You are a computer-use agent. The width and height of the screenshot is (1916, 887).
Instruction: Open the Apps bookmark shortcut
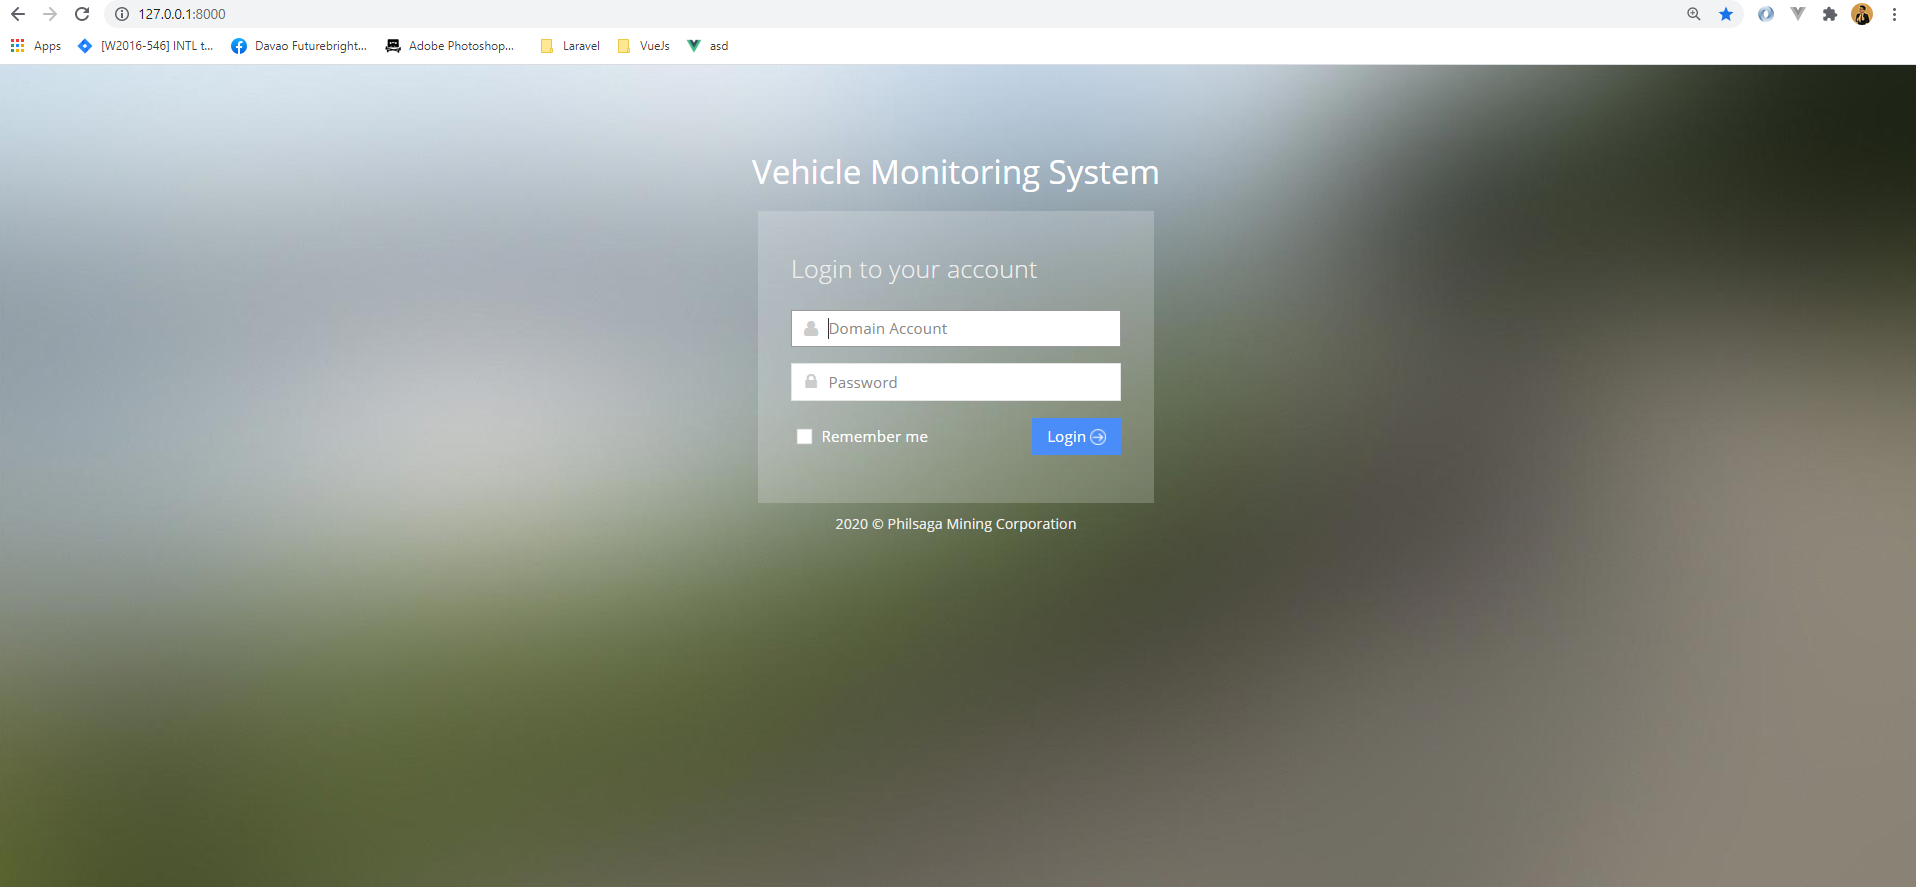[x=36, y=46]
